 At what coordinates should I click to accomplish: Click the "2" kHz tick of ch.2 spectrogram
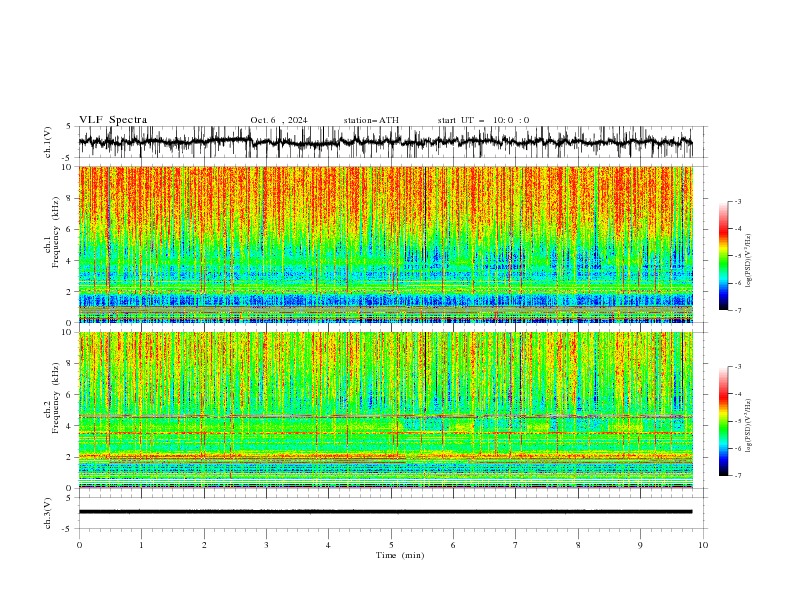click(70, 457)
